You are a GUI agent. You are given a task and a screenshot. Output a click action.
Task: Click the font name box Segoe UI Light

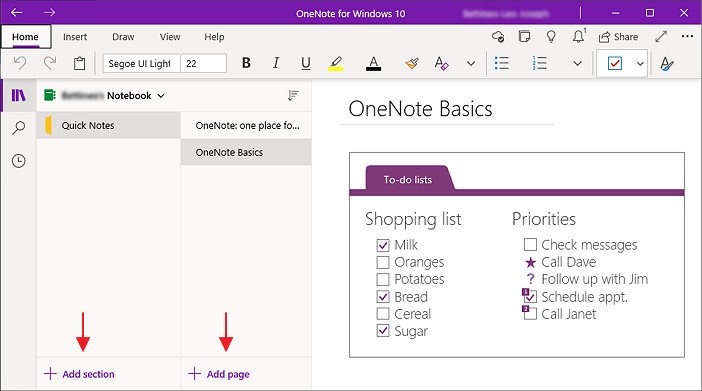point(141,64)
